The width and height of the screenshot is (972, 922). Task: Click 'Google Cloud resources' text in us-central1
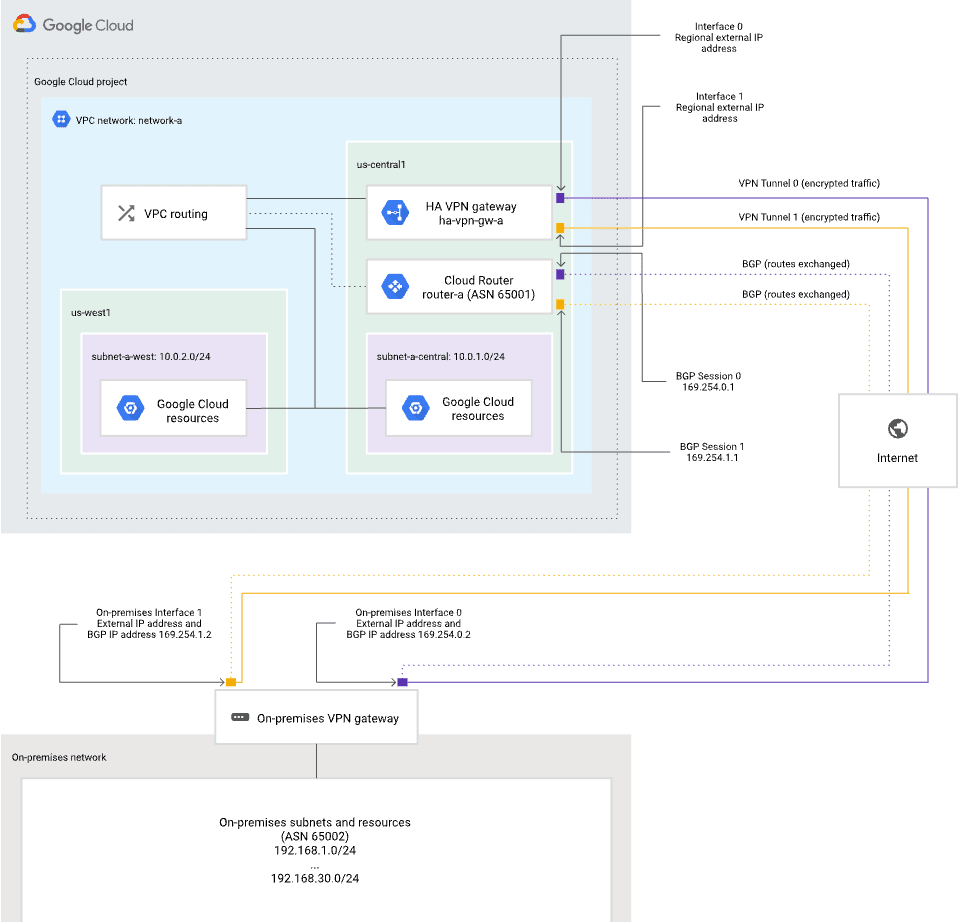click(478, 409)
